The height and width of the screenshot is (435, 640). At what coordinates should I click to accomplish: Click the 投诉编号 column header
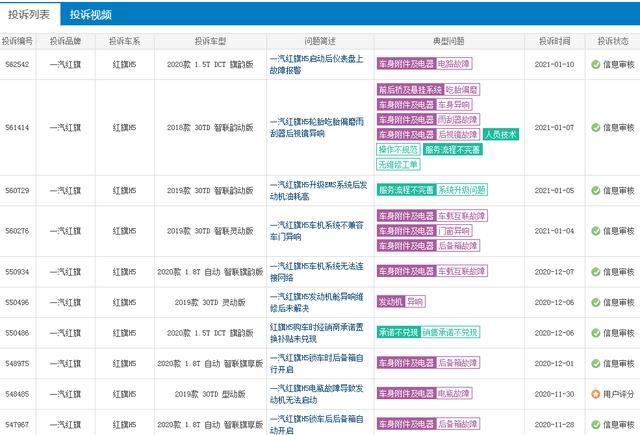(18, 41)
